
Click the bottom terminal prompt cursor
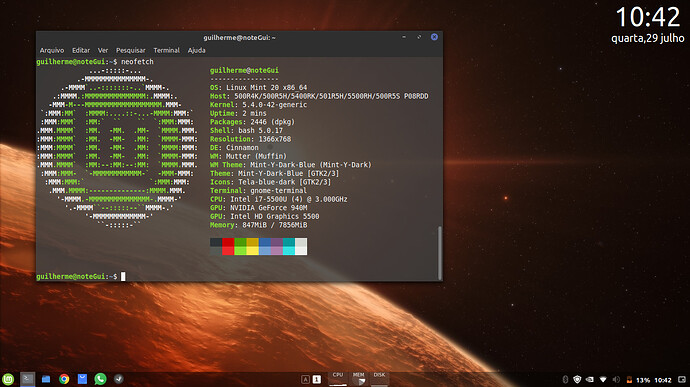click(x=123, y=276)
